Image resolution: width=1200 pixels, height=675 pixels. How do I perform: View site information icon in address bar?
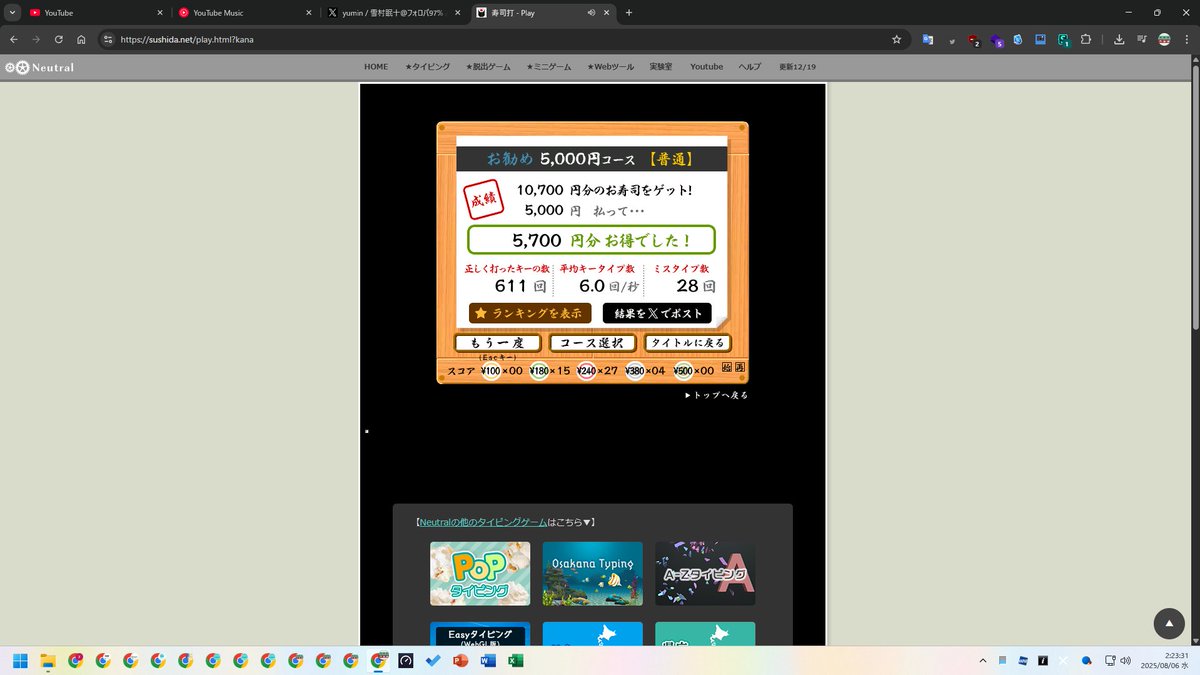click(108, 39)
